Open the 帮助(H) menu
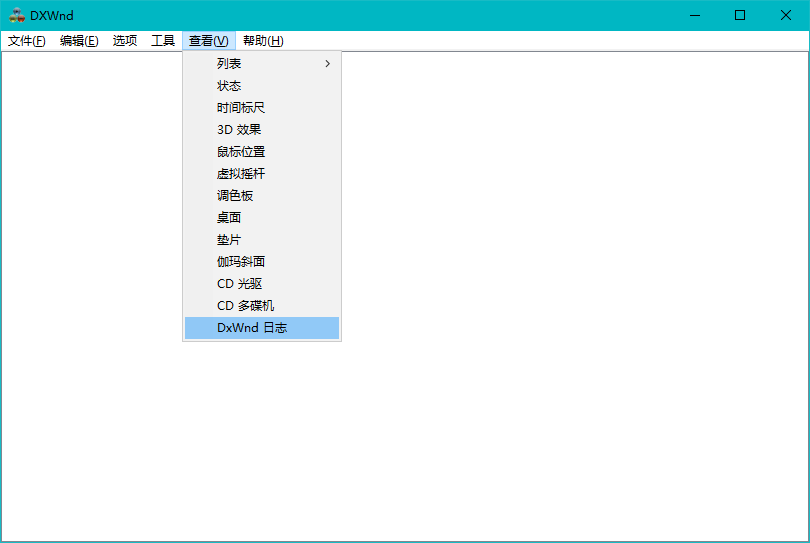Image resolution: width=810 pixels, height=543 pixels. point(263,41)
